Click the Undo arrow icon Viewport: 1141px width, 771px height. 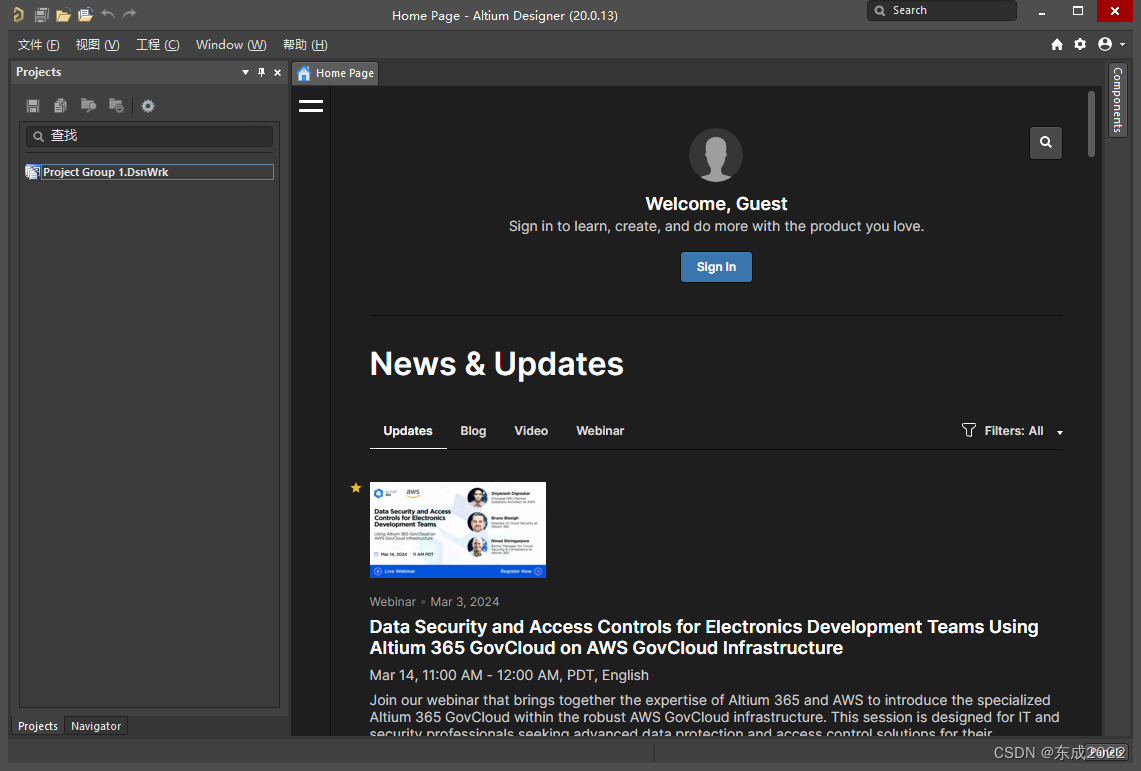108,14
